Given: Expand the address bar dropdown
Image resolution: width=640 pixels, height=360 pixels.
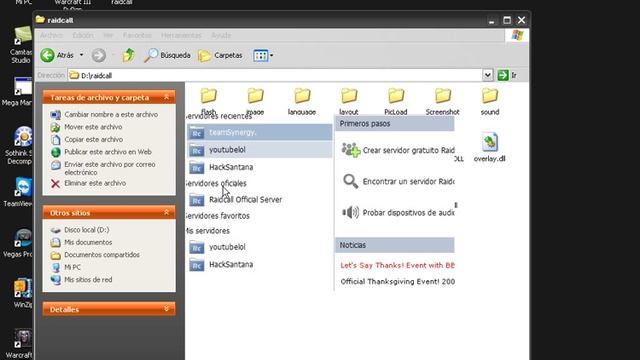Looking at the screenshot, I should pyautogui.click(x=487, y=75).
